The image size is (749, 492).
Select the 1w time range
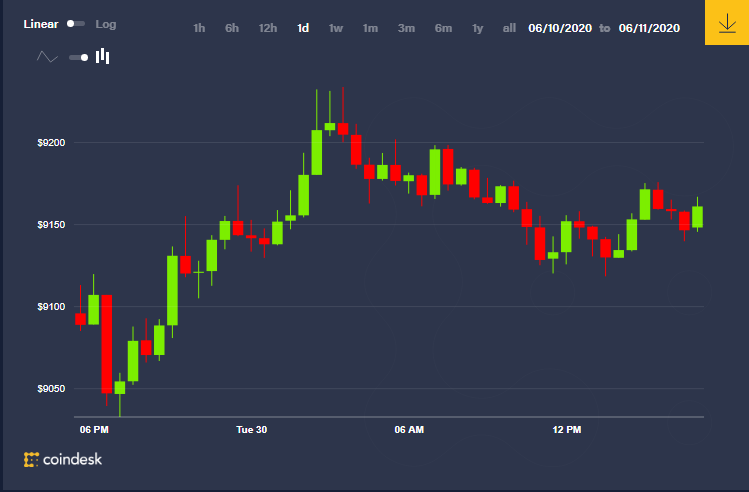click(x=336, y=28)
